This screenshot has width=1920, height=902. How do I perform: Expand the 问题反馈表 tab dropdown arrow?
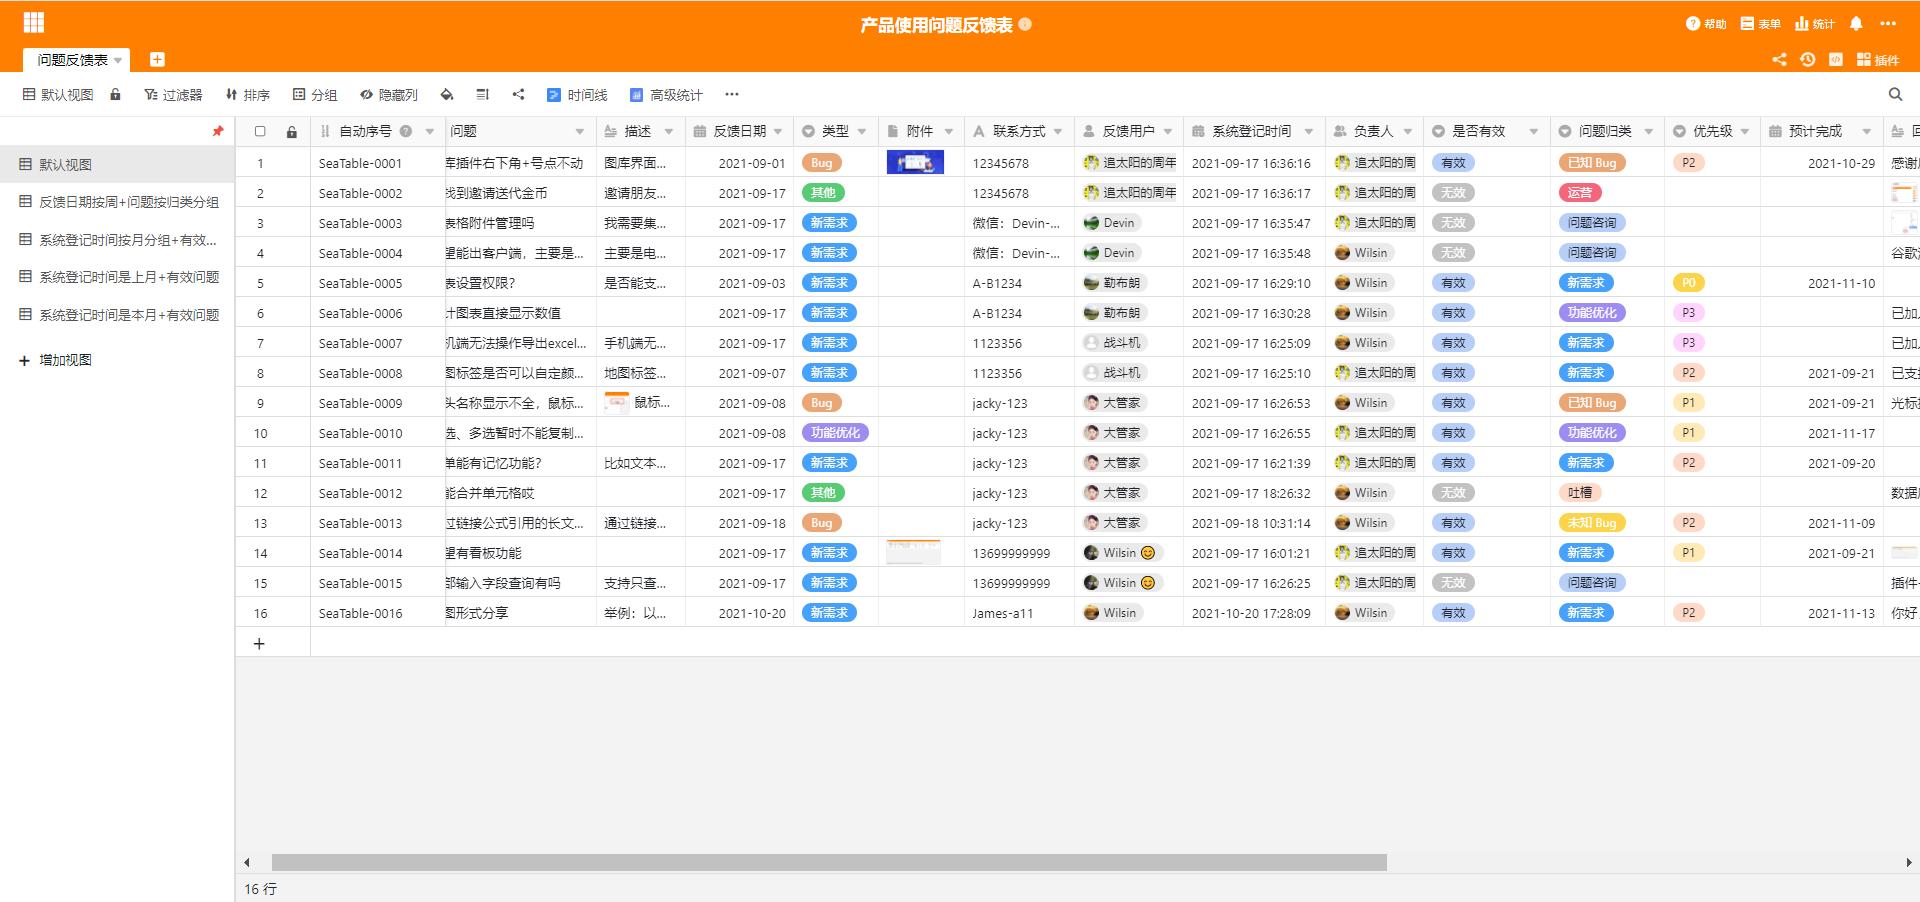[x=119, y=59]
